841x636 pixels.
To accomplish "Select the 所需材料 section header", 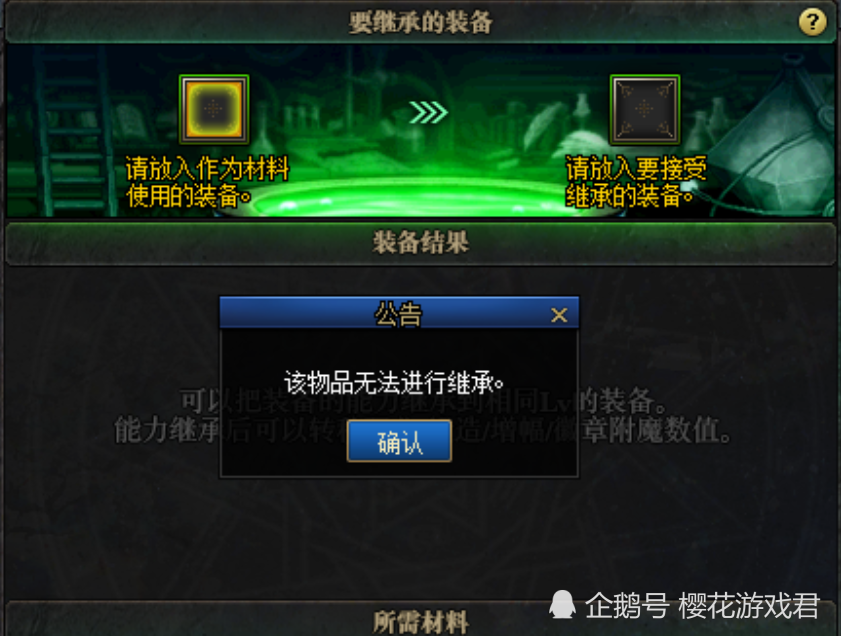I will [420, 620].
